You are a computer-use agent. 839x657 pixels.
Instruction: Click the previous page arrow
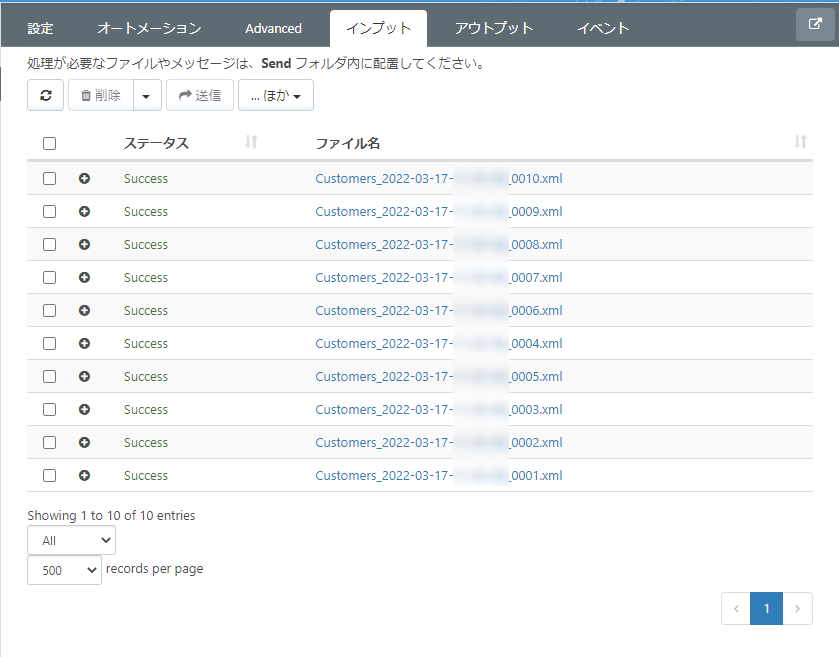coord(736,608)
